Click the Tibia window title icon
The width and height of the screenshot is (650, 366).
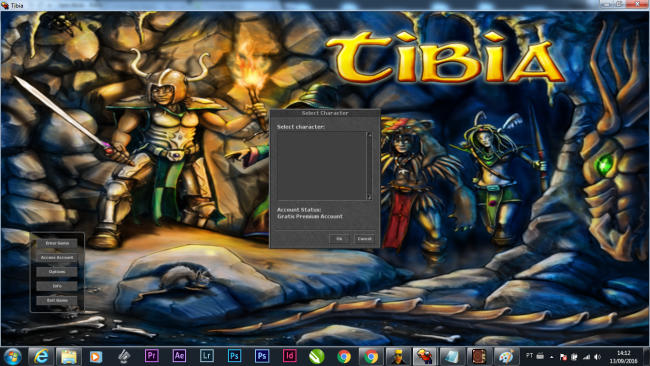click(x=5, y=5)
